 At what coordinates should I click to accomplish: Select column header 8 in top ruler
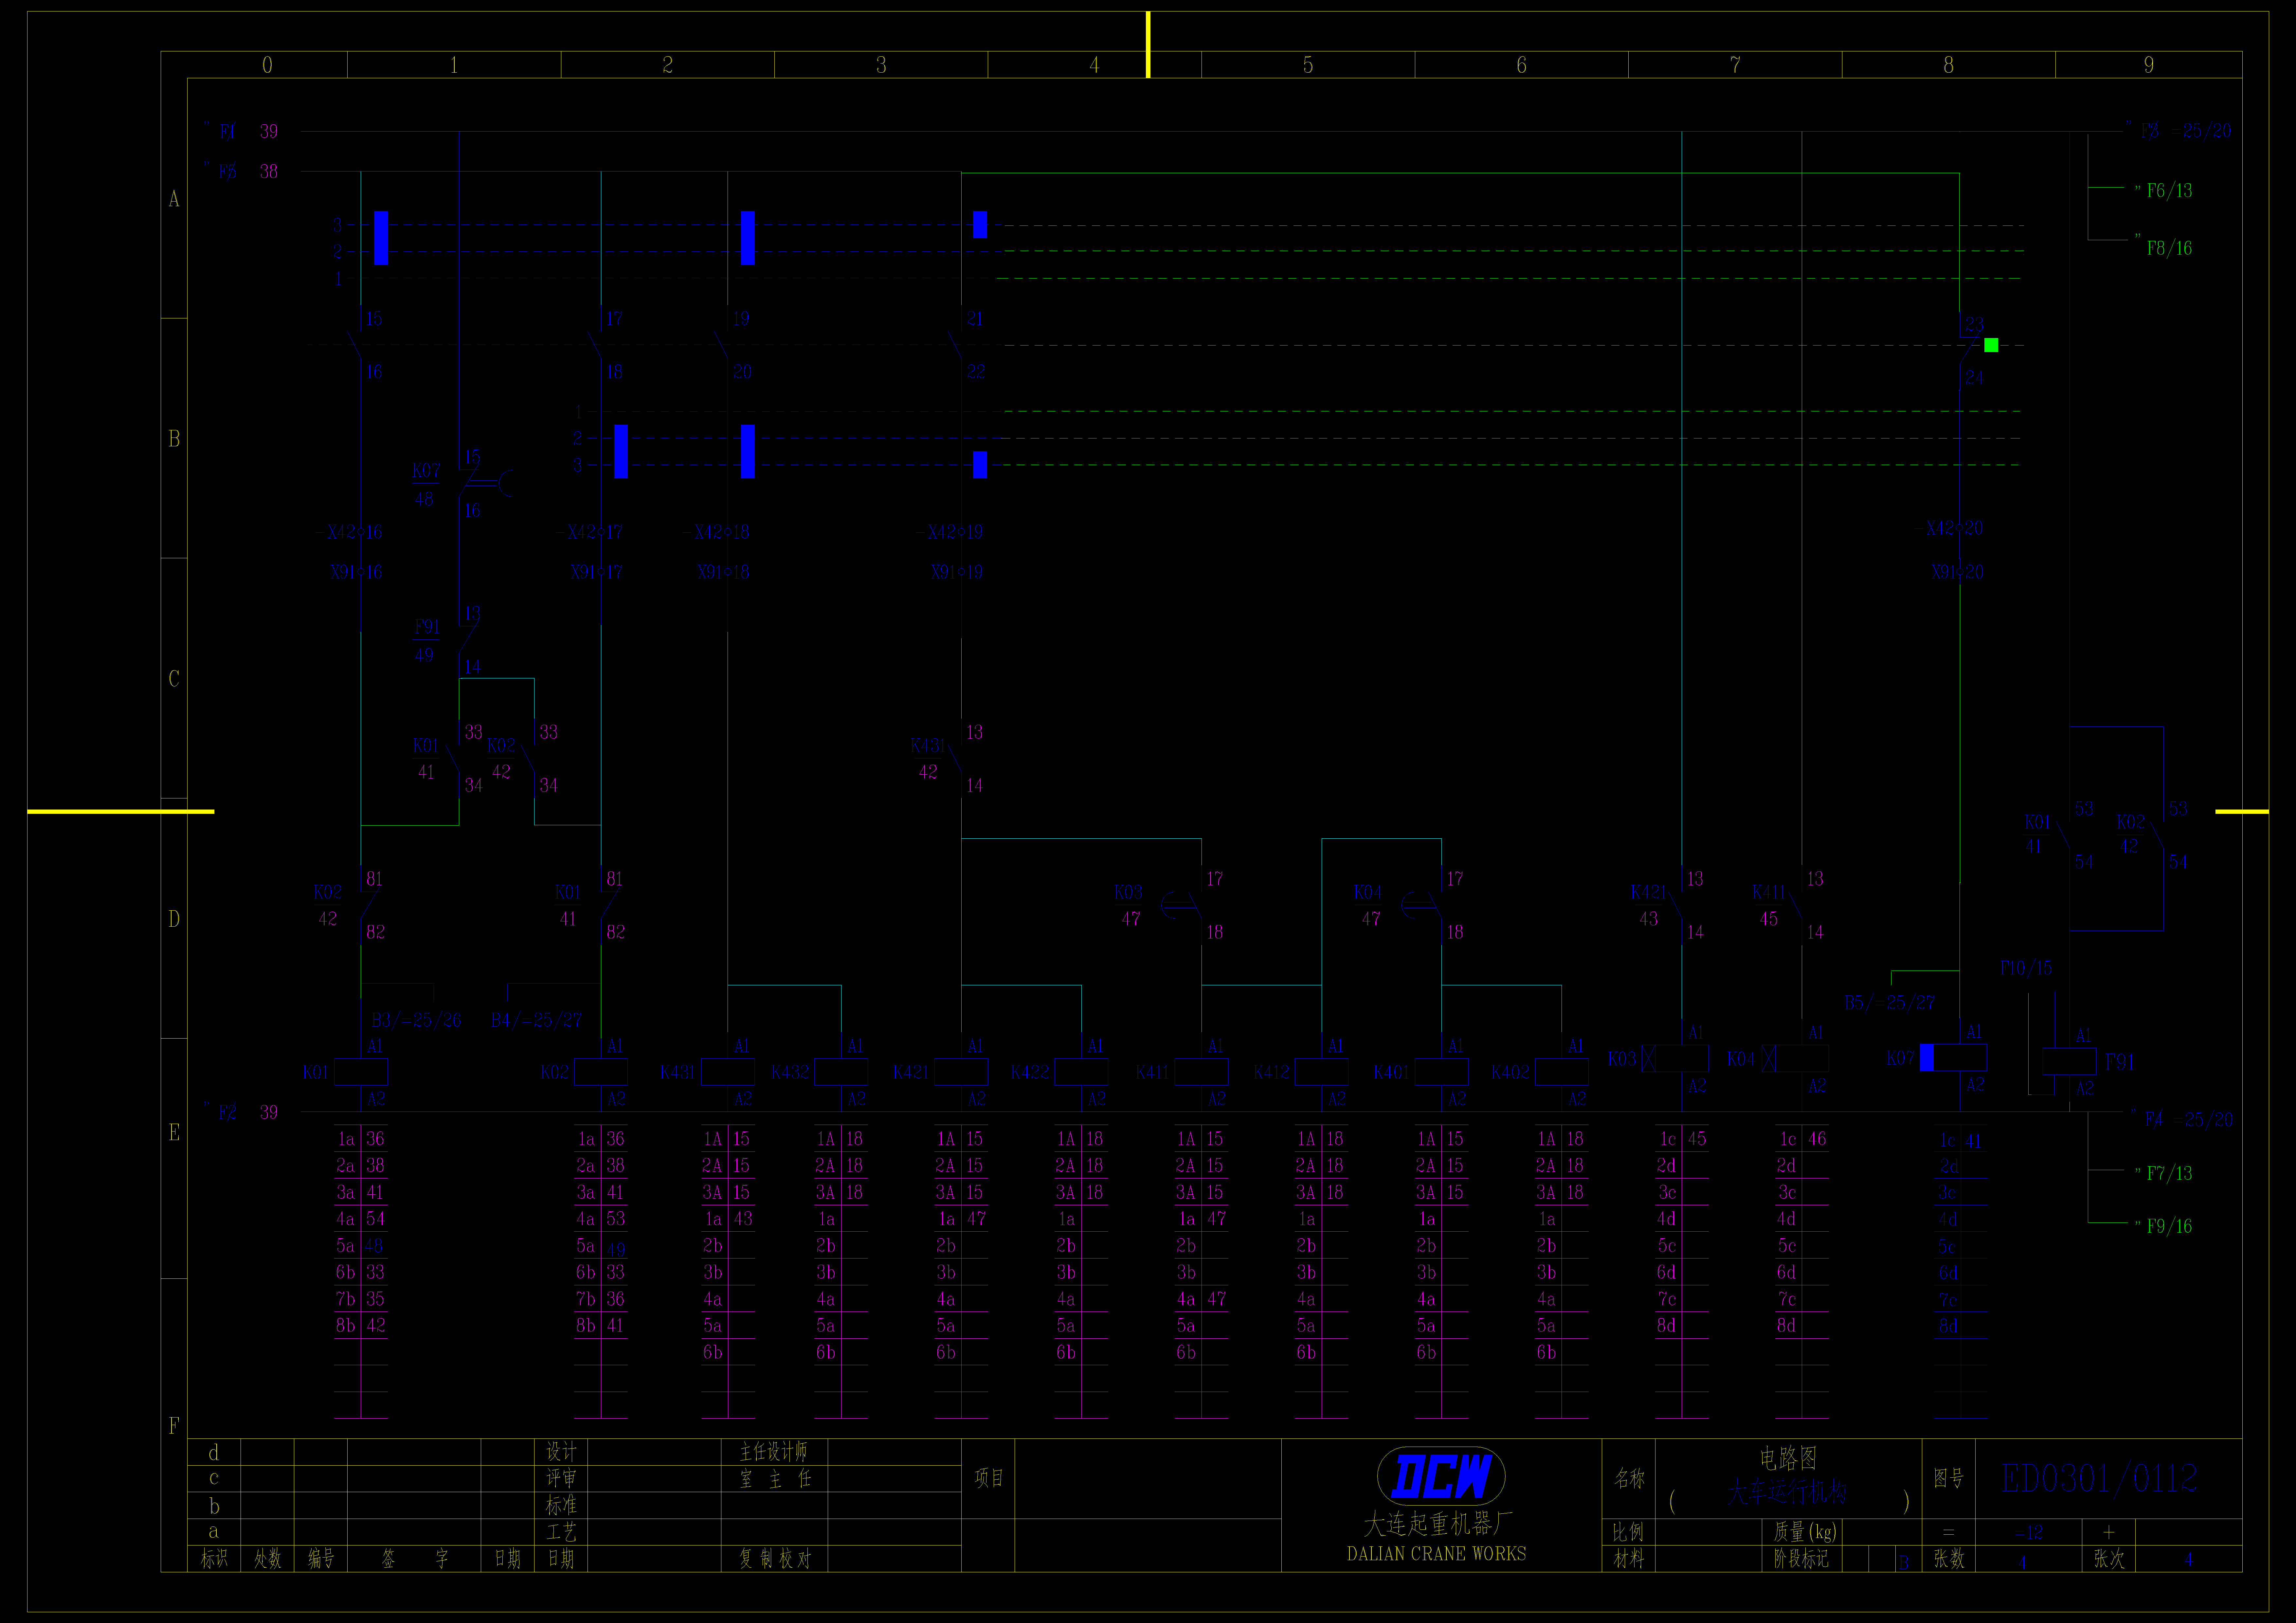(x=1948, y=65)
